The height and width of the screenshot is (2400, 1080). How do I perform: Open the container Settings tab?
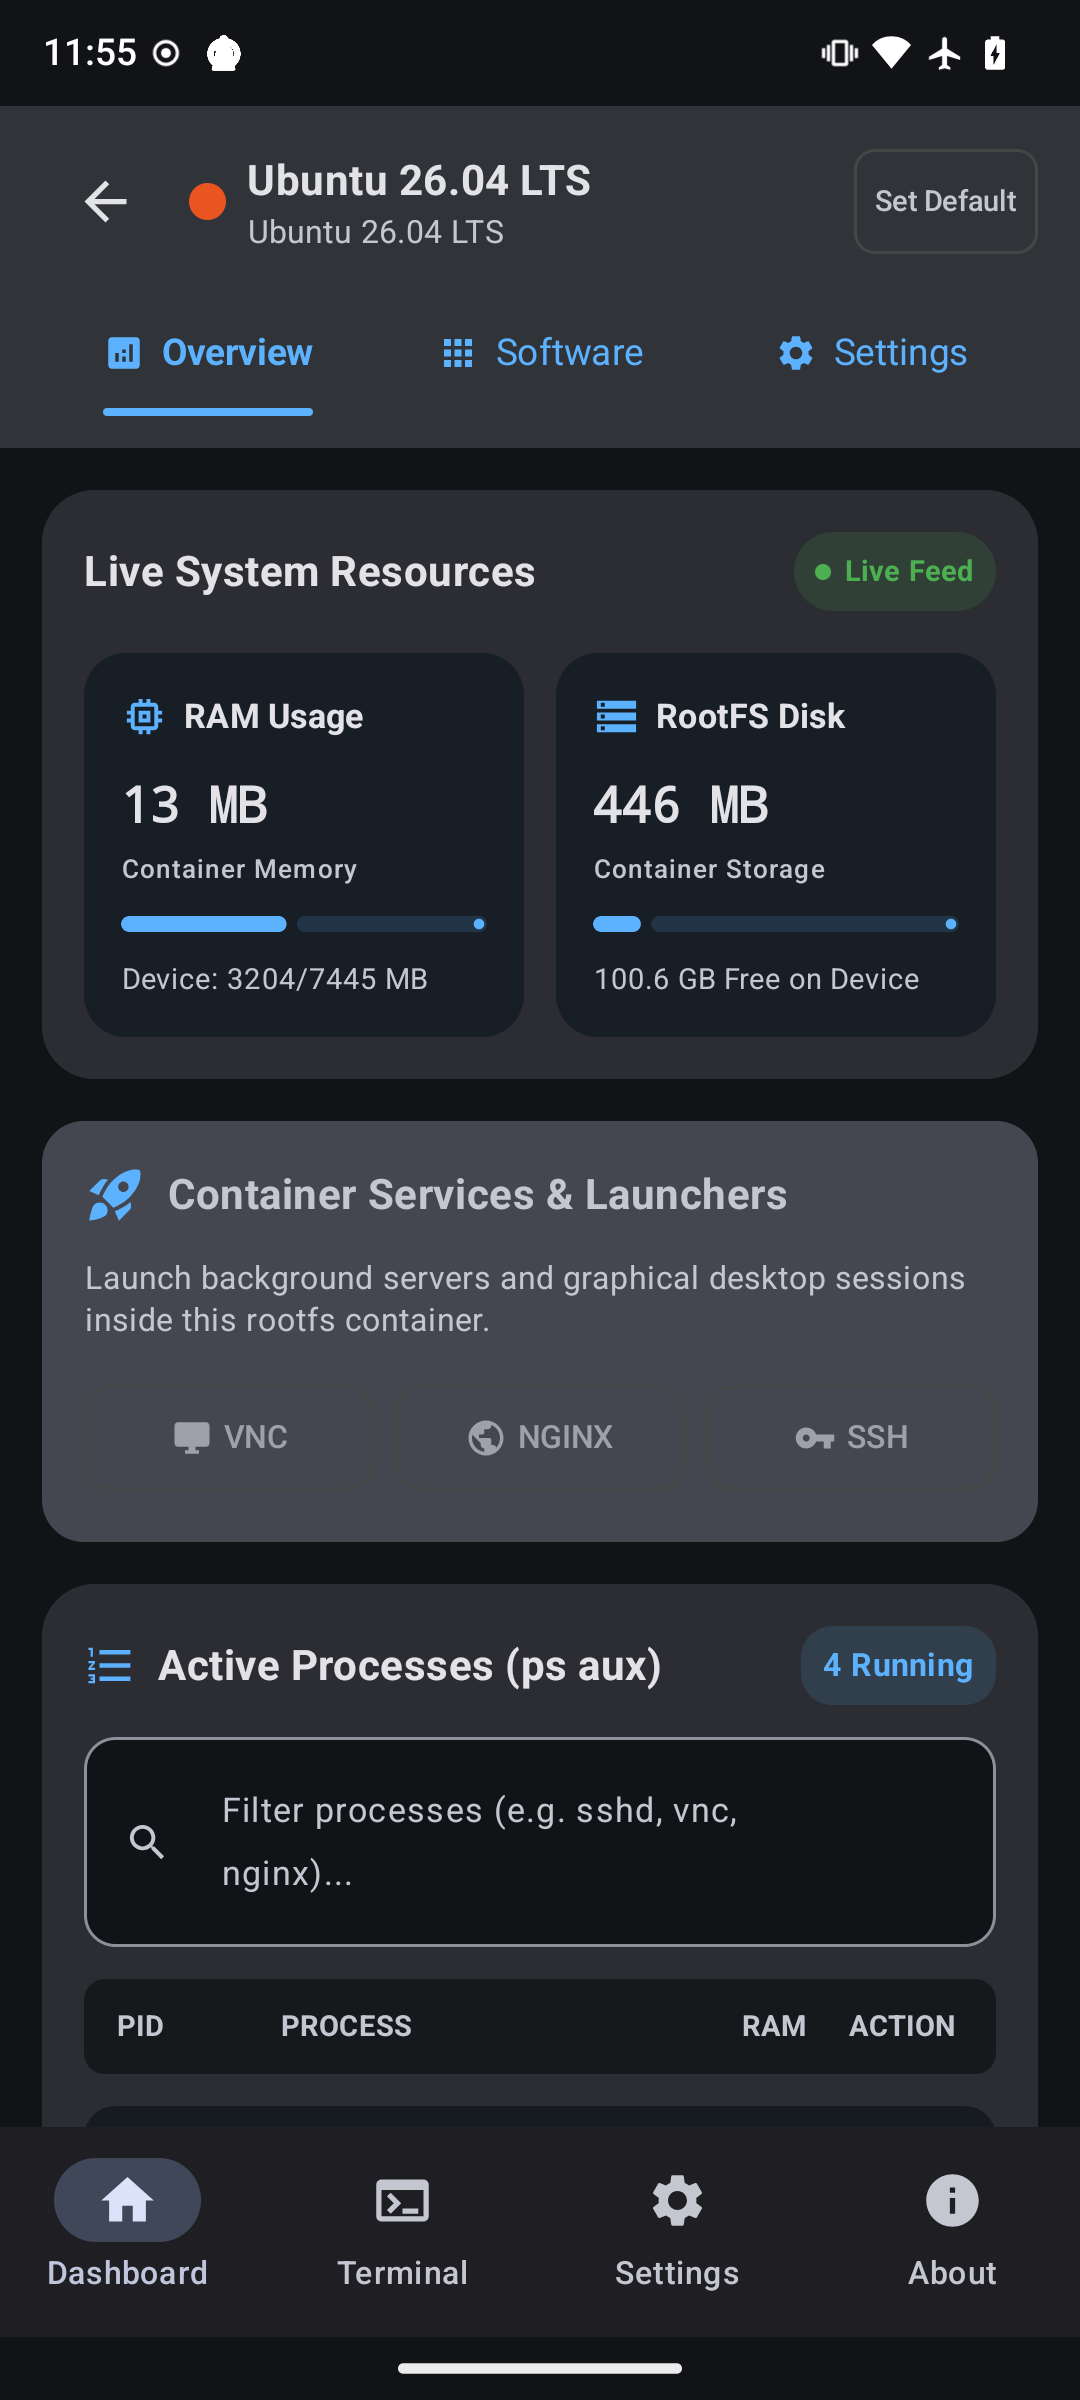[x=872, y=353]
